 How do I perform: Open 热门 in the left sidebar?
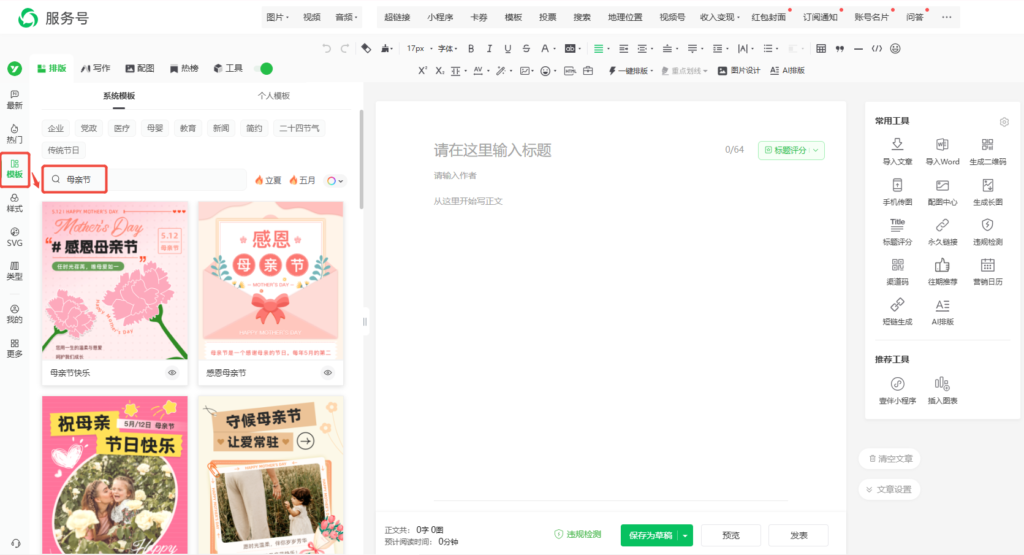[x=14, y=134]
